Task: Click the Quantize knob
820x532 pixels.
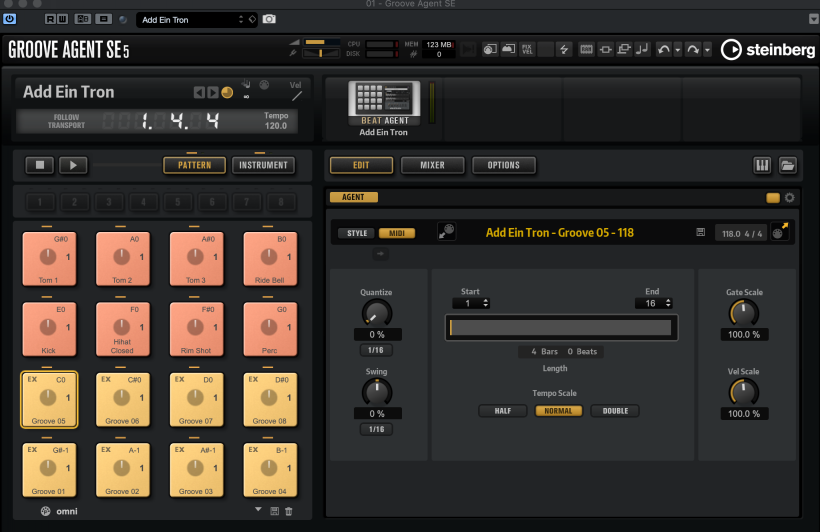Action: pyautogui.click(x=376, y=313)
